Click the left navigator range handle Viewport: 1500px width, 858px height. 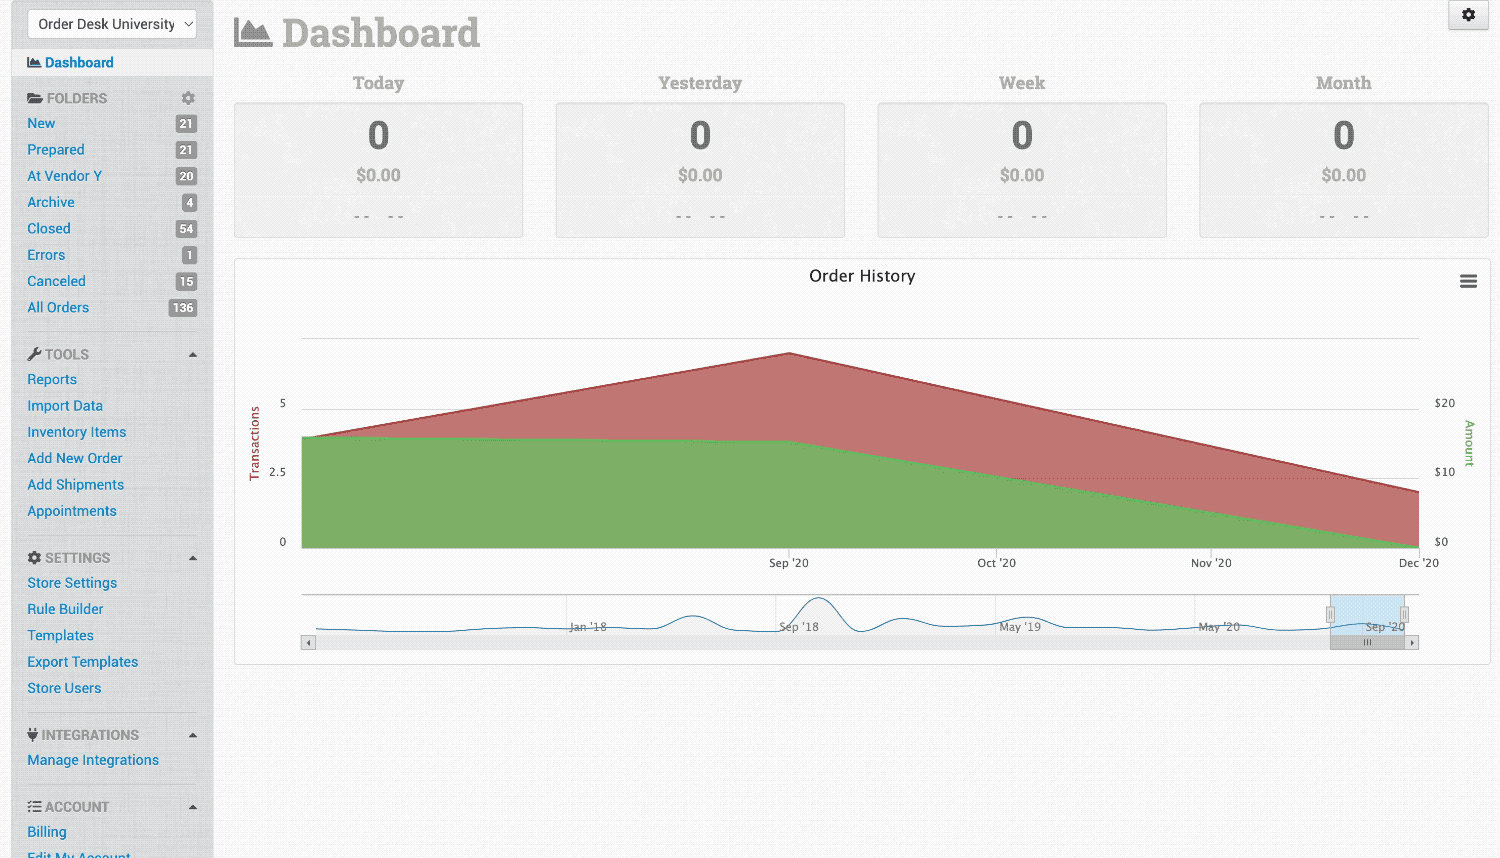(x=1330, y=614)
